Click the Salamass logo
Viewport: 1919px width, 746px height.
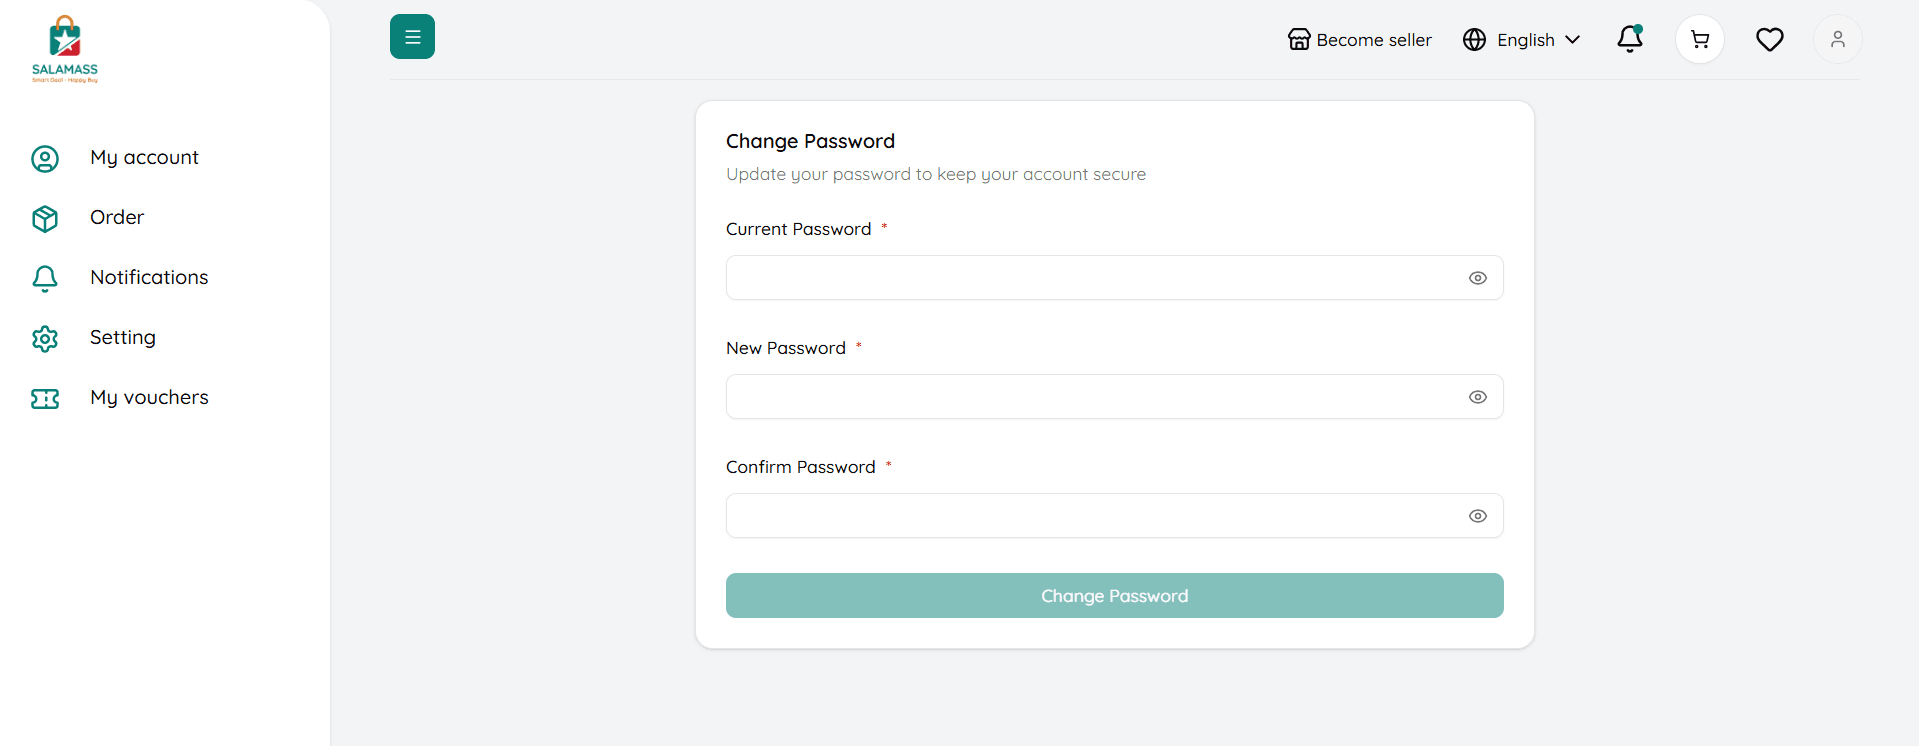tap(65, 49)
